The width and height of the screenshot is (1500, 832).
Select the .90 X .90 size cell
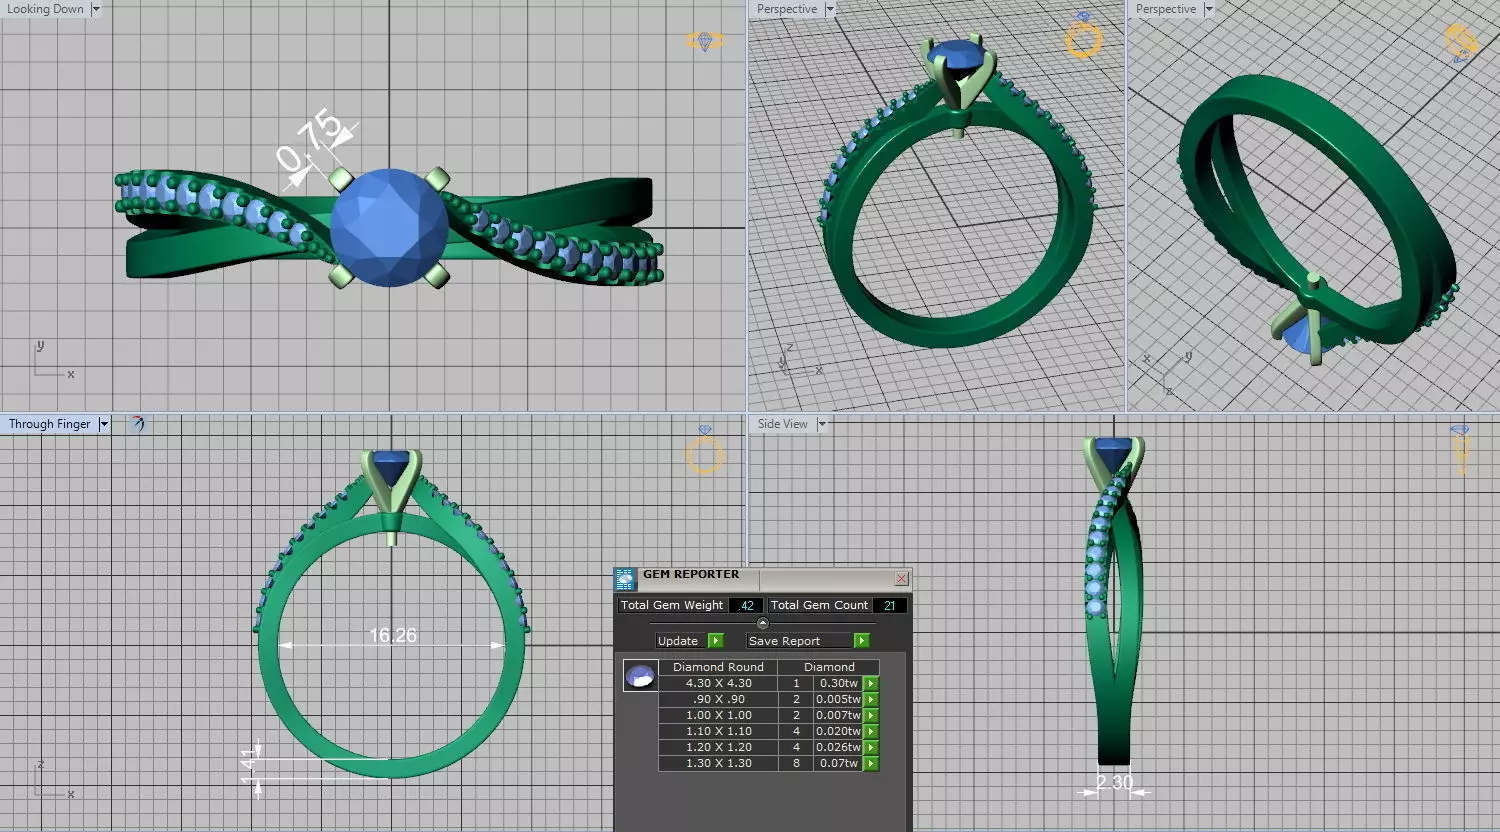(718, 699)
